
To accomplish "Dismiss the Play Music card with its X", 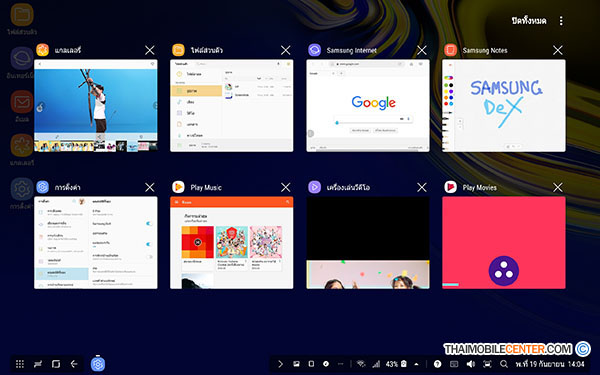I will pyautogui.click(x=285, y=187).
